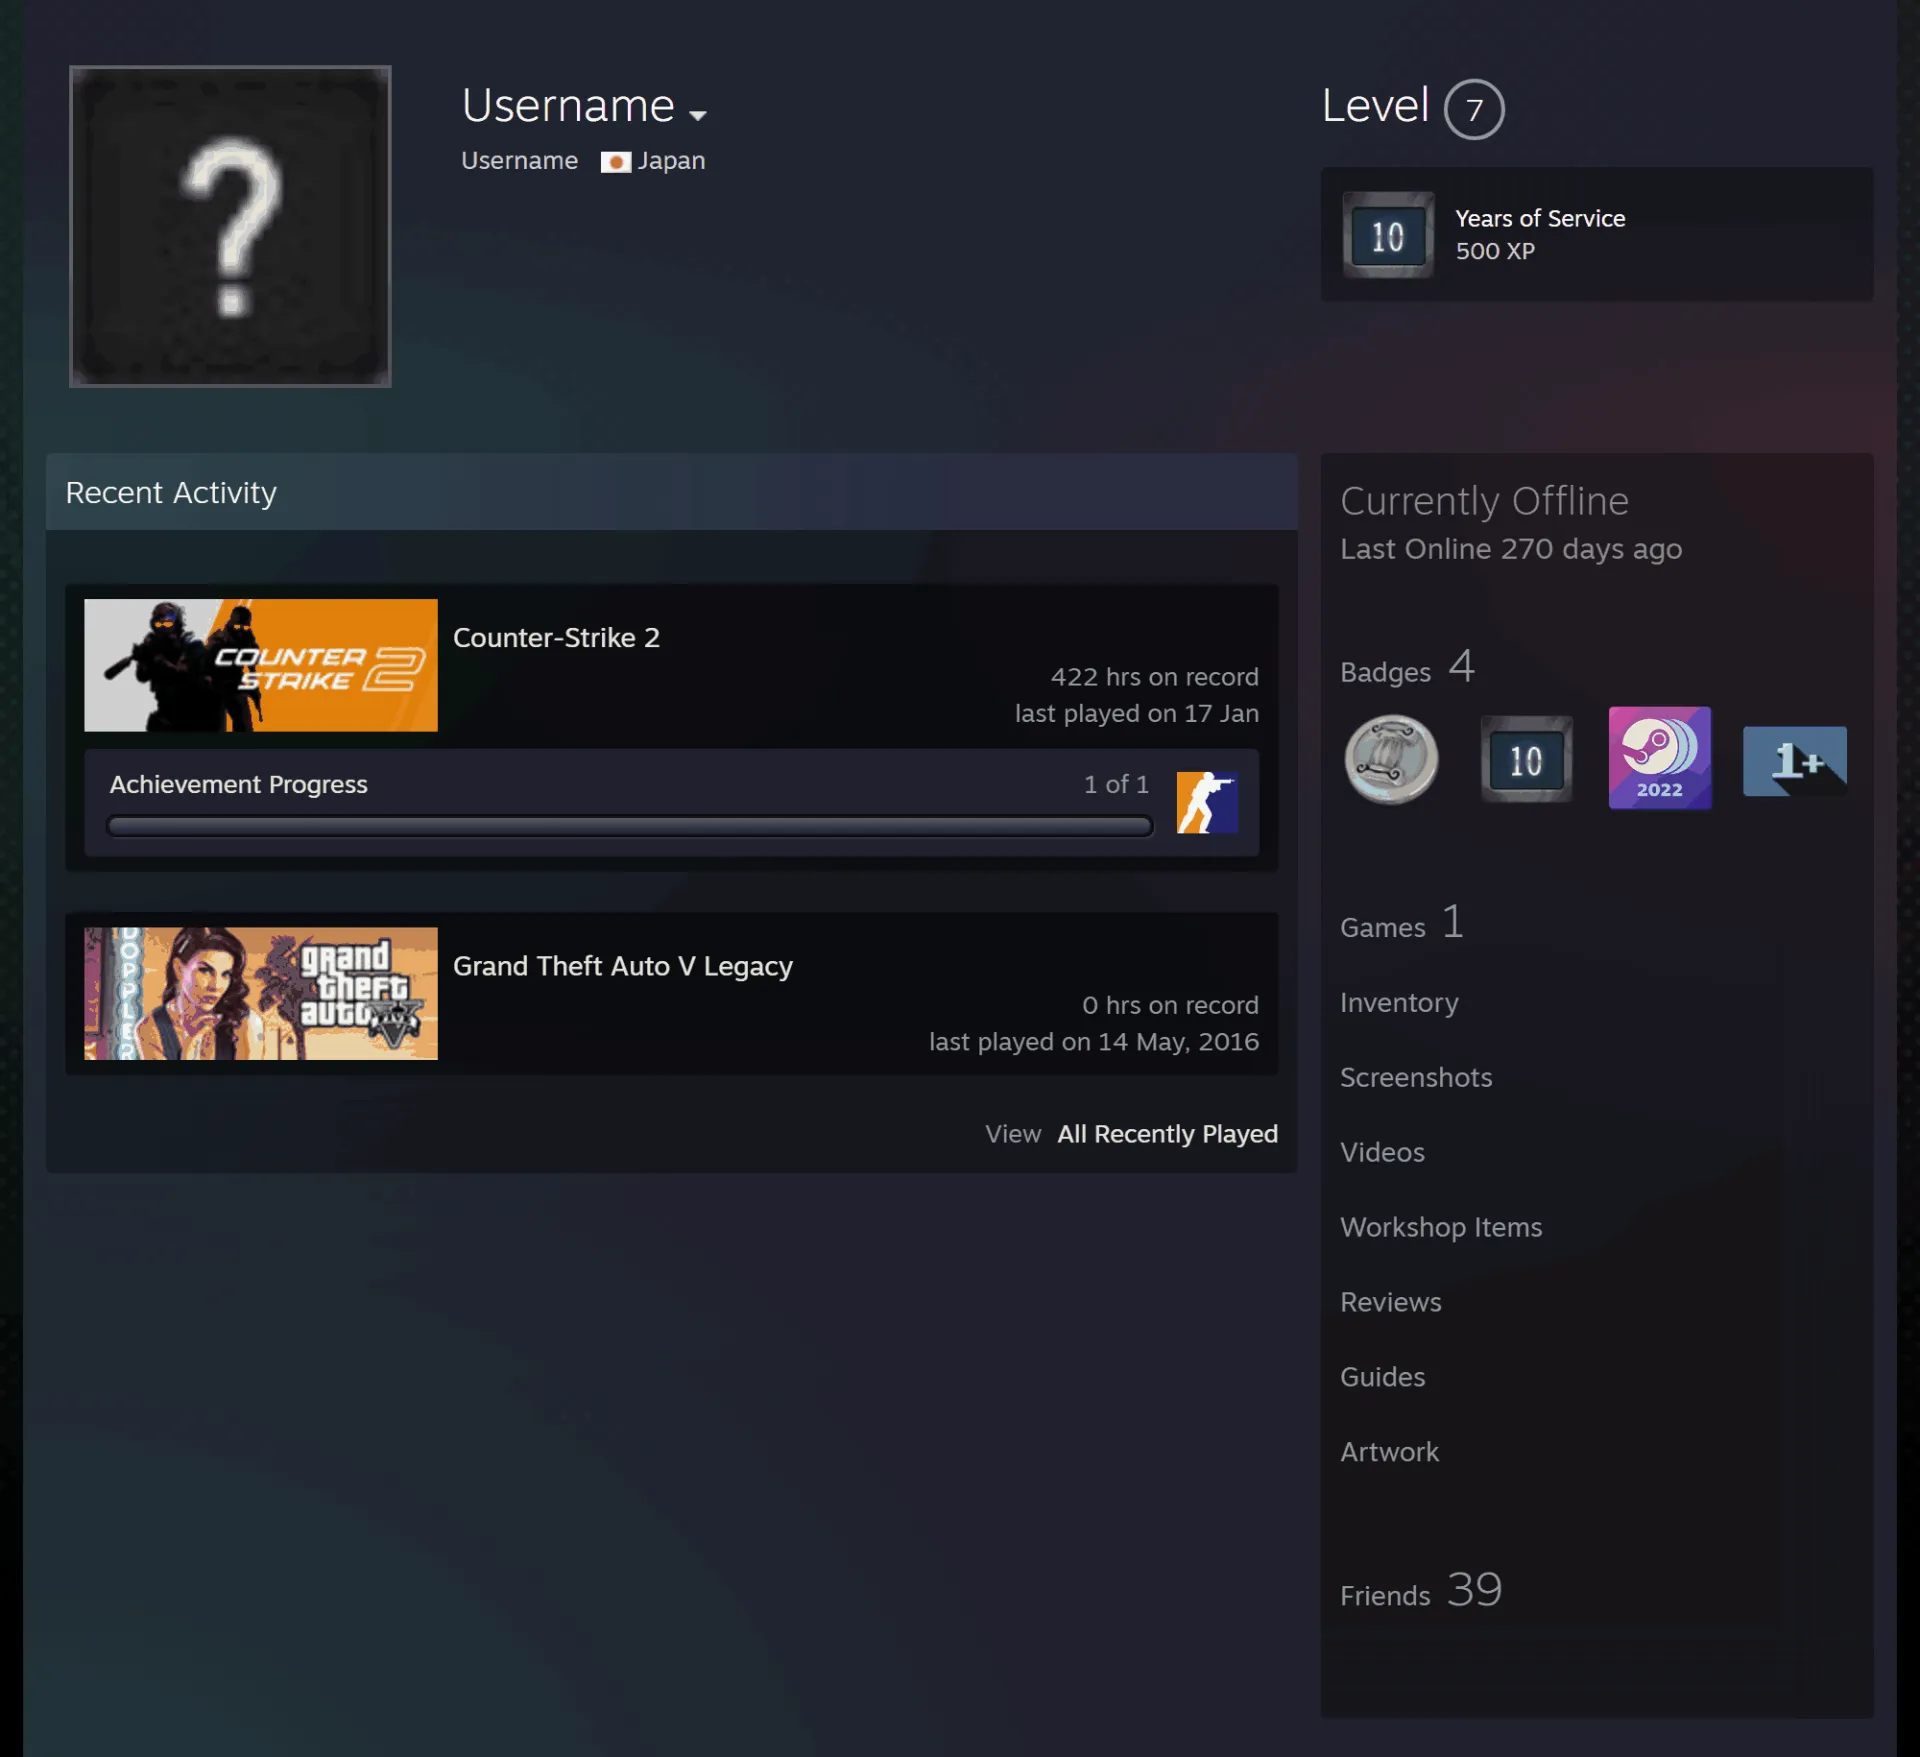Viewport: 1920px width, 1757px height.
Task: Click the 'Currently Offline' status text
Action: pos(1484,501)
